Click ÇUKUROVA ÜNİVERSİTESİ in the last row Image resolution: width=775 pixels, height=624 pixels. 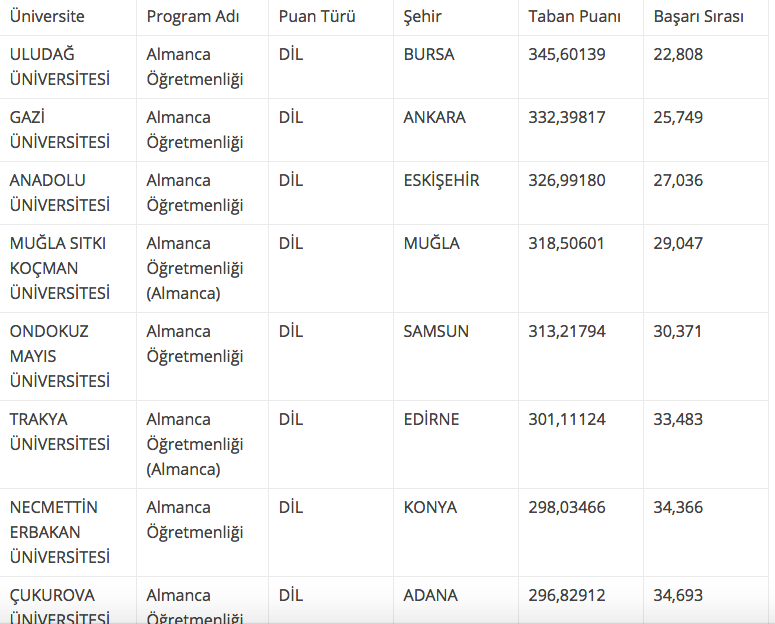pyautogui.click(x=59, y=606)
